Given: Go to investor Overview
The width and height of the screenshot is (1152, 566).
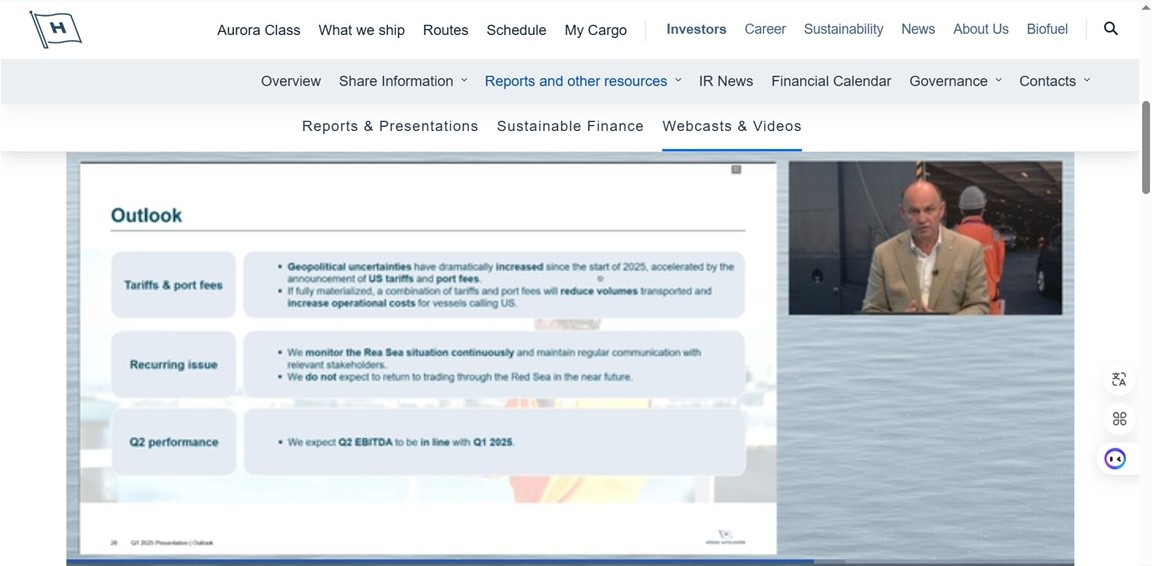Looking at the screenshot, I should click(291, 81).
